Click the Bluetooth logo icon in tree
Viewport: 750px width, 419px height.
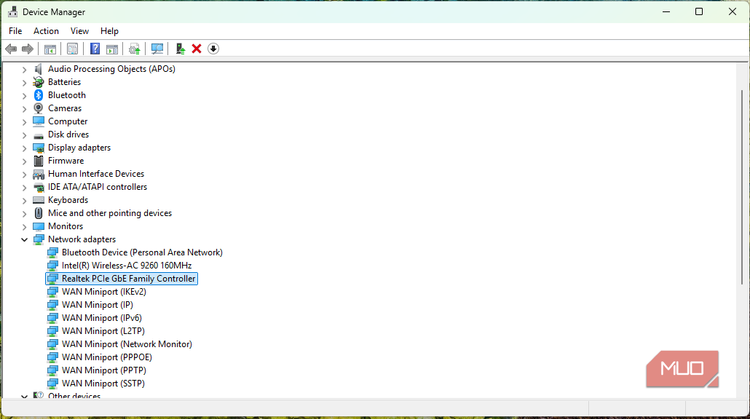pyautogui.click(x=38, y=95)
